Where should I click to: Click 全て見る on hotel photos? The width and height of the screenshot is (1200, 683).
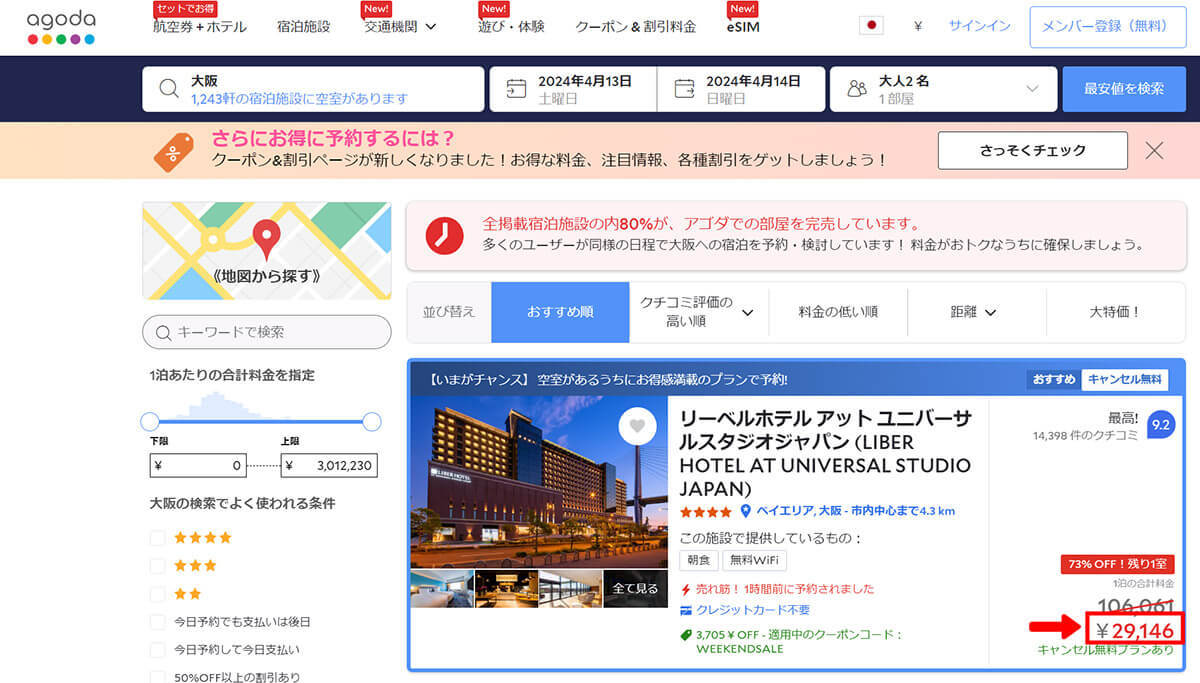(635, 588)
